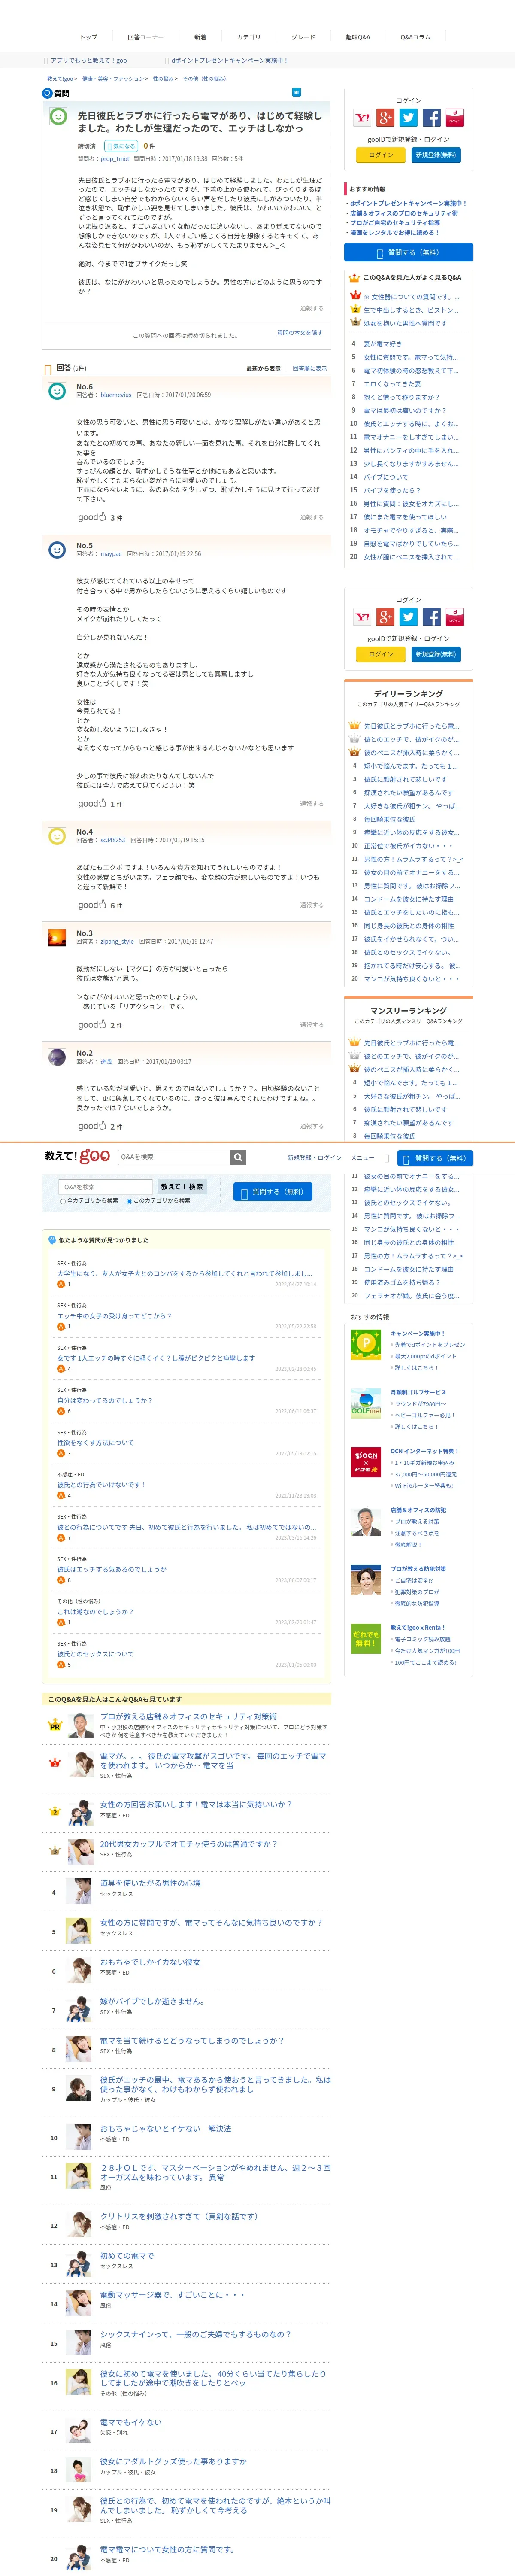The height and width of the screenshot is (2576, 515).
Task: Sort answers by 回答順に表示
Action: coord(310,368)
